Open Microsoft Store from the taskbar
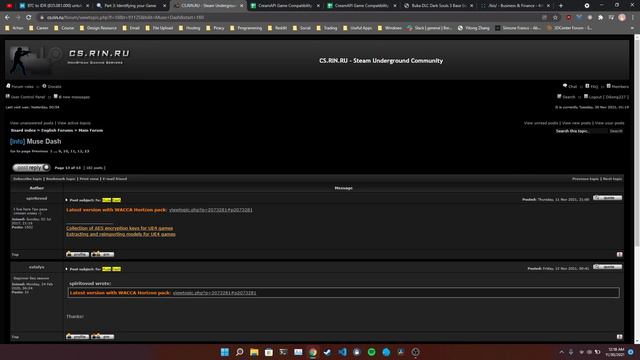The width and height of the screenshot is (640, 360). point(269,352)
